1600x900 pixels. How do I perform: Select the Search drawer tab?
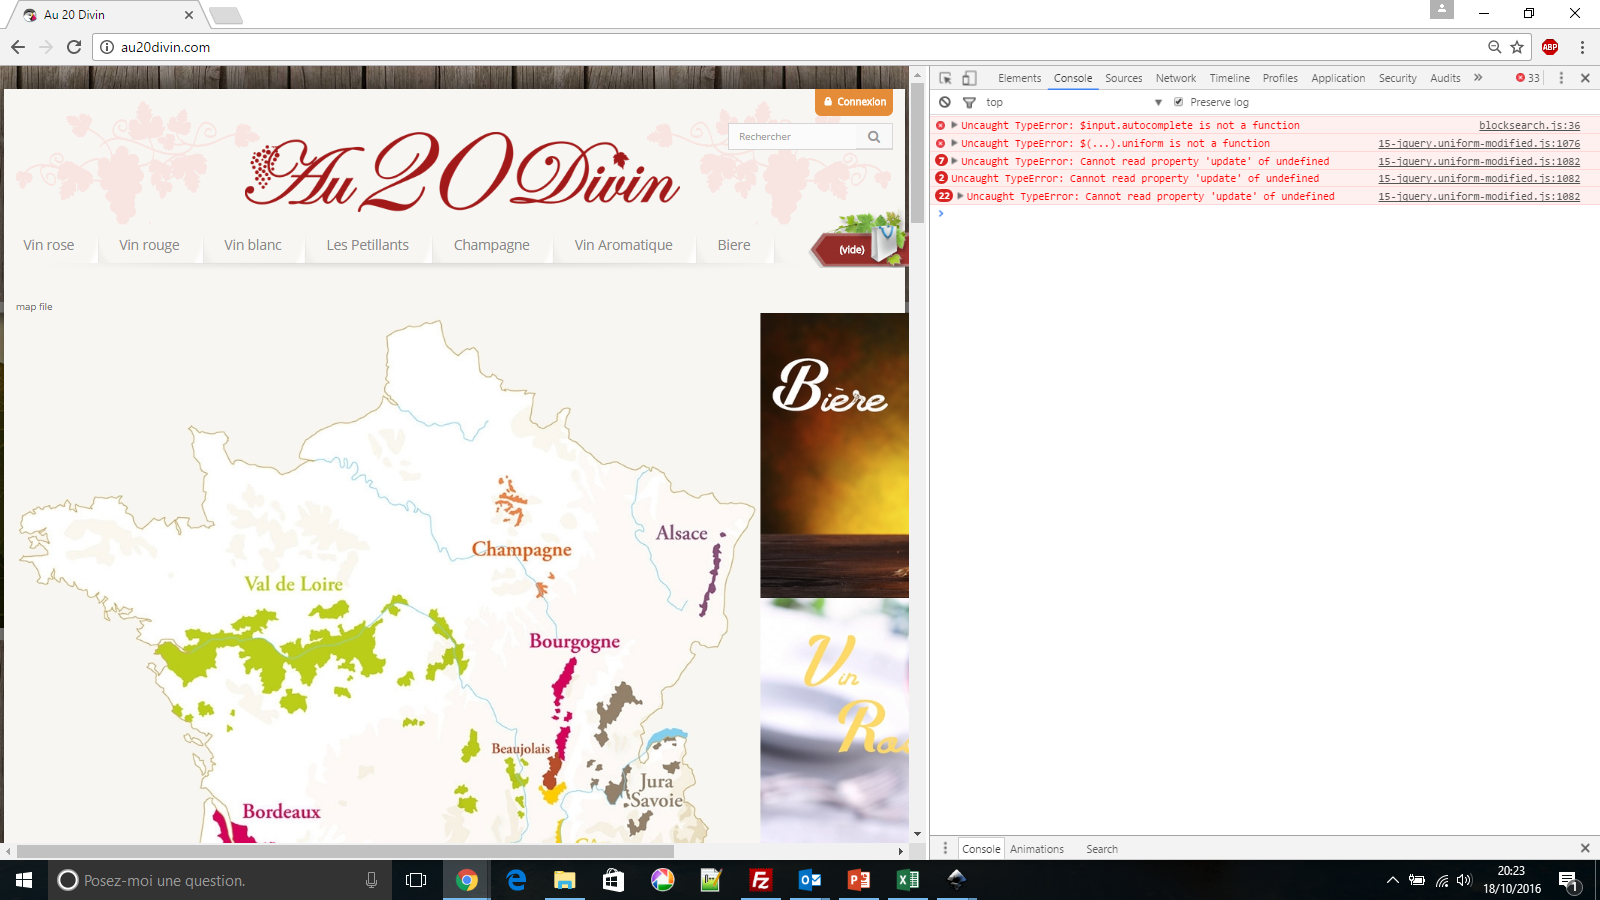pyautogui.click(x=1102, y=849)
